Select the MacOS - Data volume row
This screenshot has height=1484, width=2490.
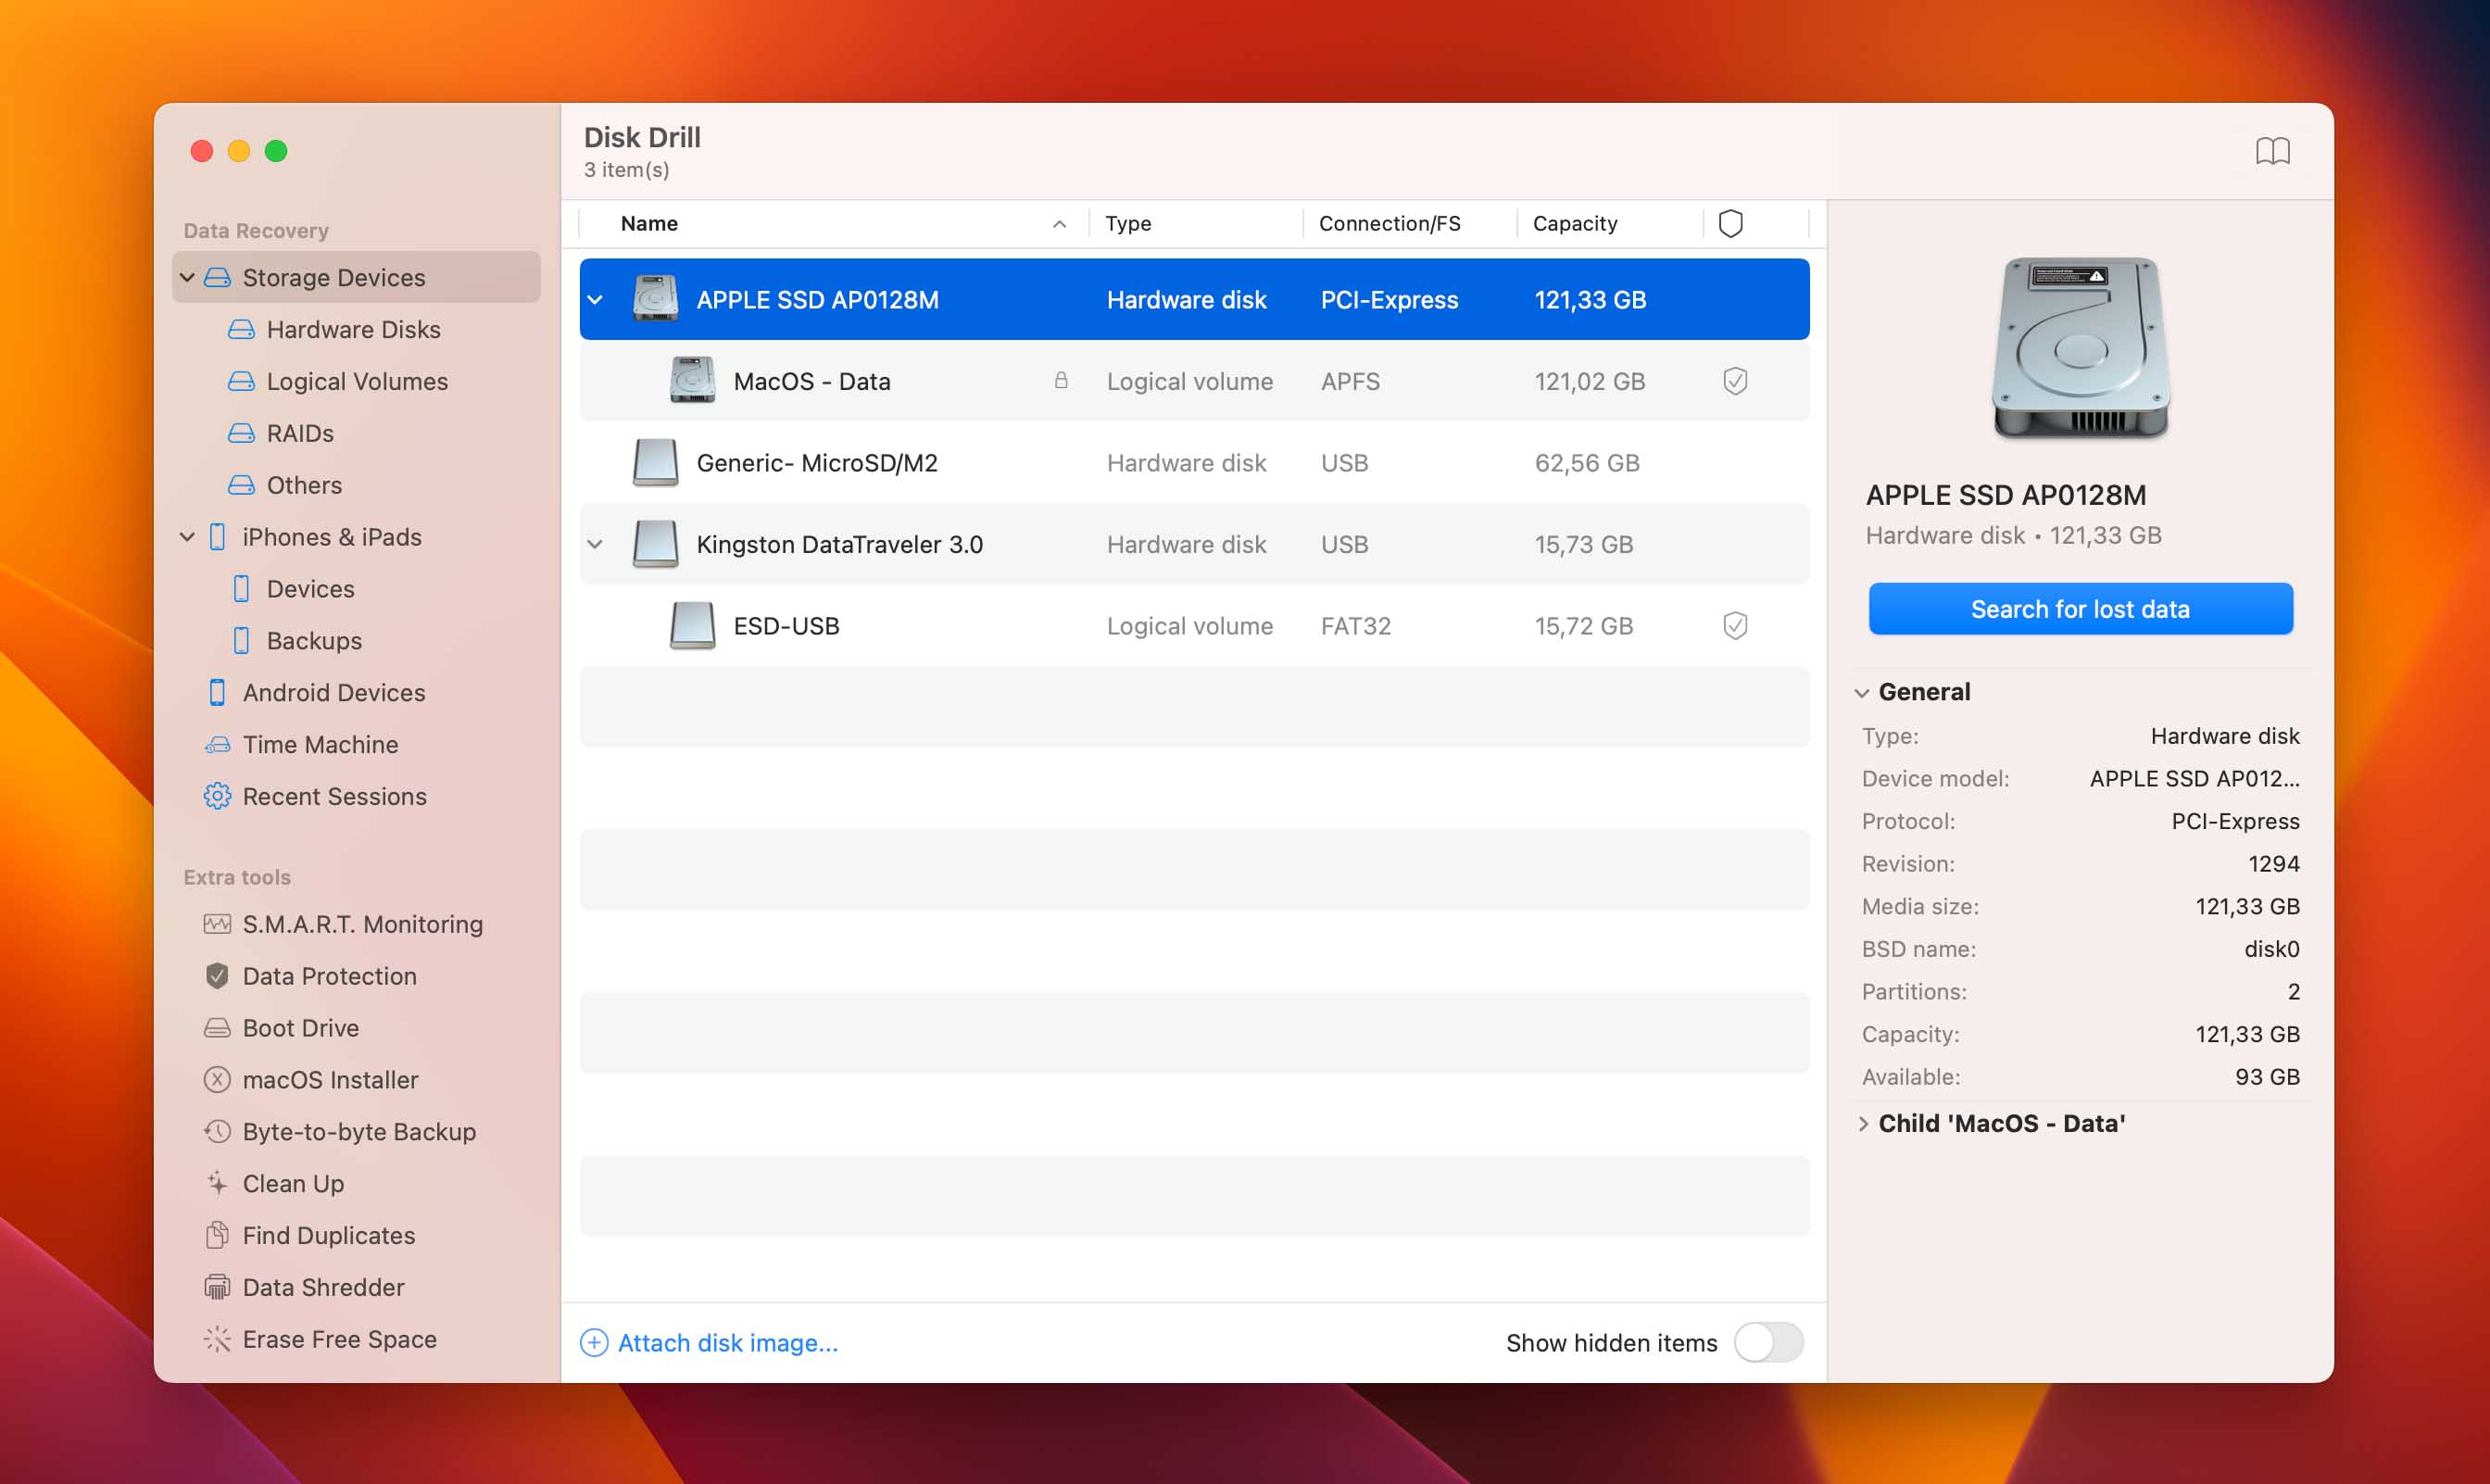[x=1194, y=381]
